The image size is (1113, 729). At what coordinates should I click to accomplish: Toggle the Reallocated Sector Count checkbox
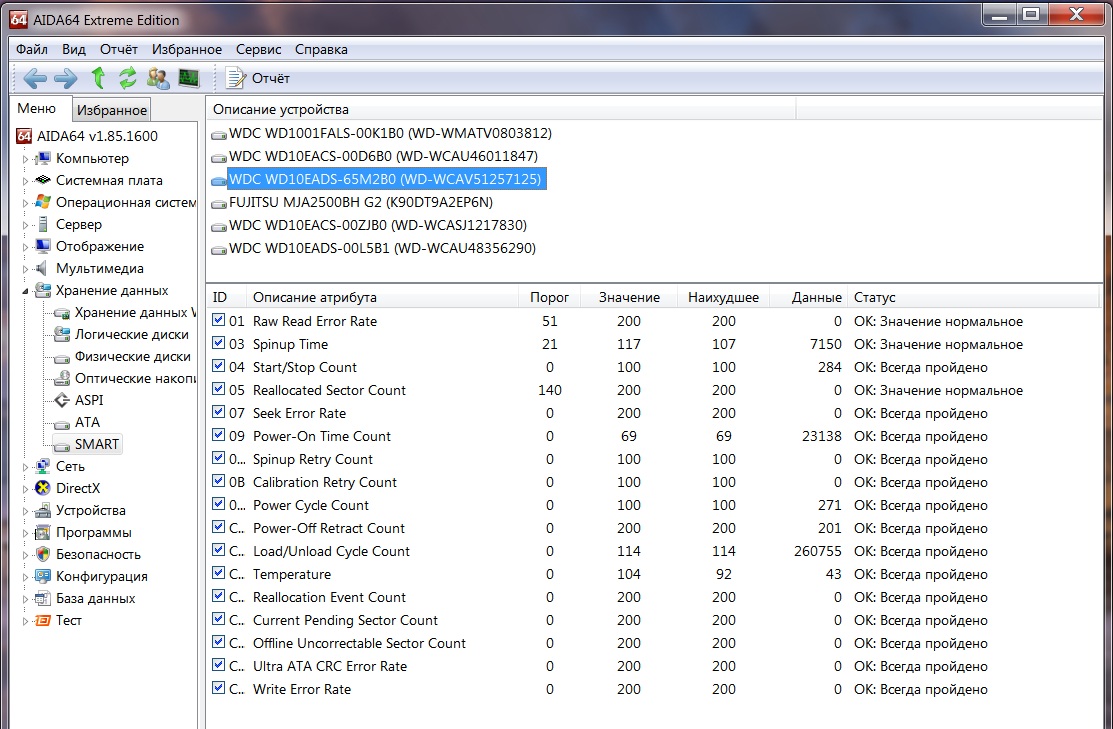[x=220, y=390]
